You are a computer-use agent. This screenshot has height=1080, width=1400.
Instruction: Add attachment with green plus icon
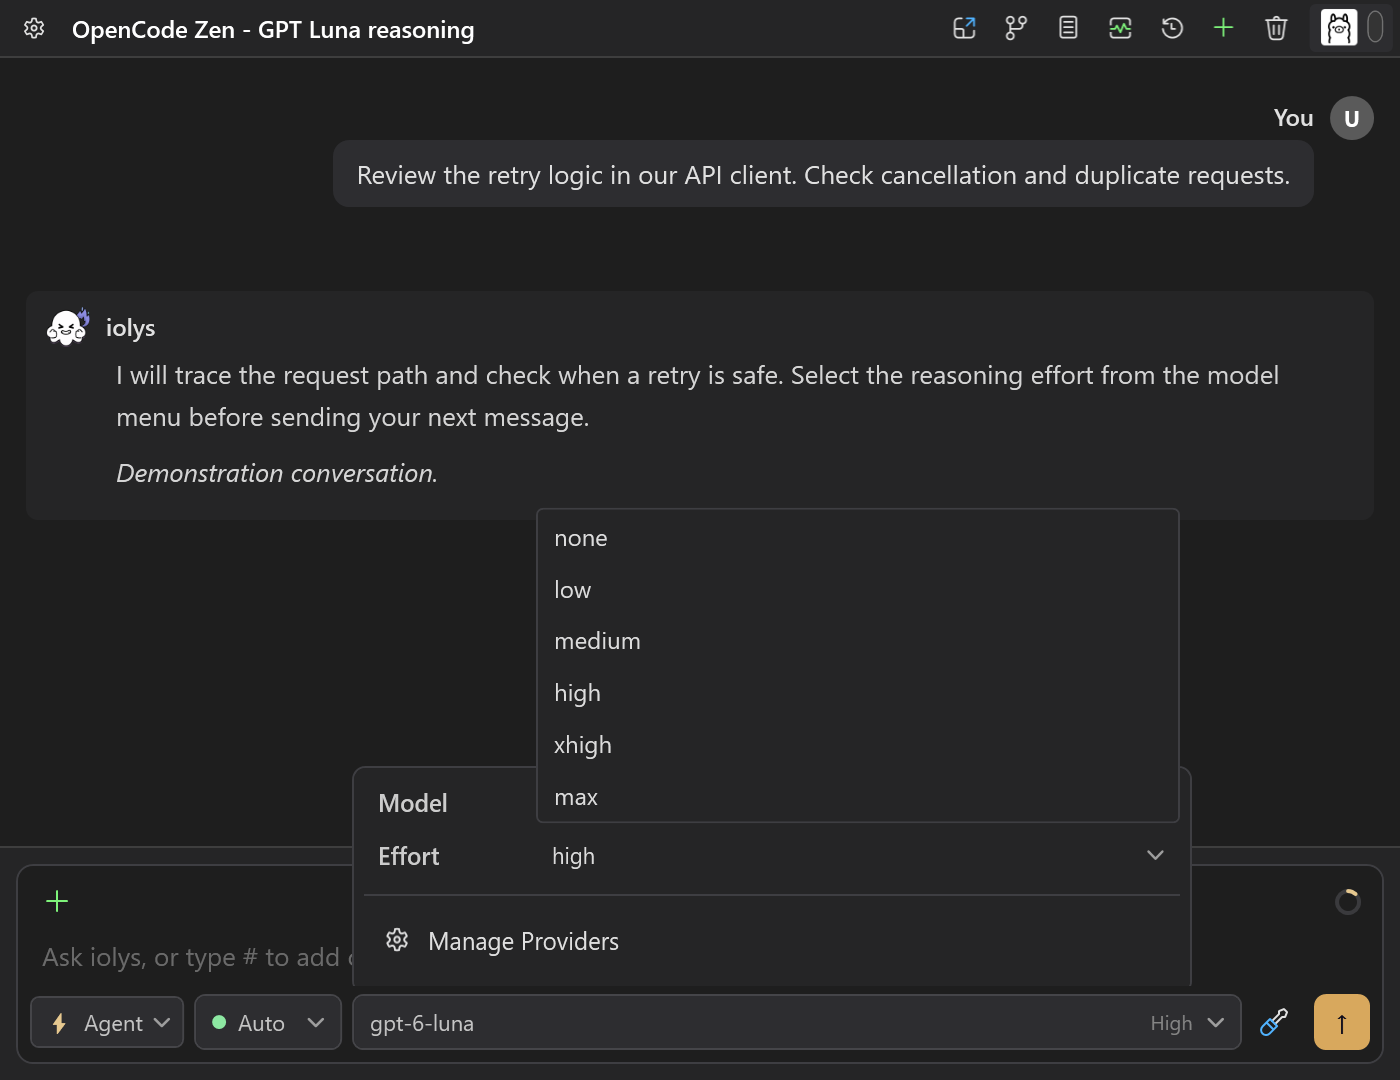pyautogui.click(x=57, y=901)
